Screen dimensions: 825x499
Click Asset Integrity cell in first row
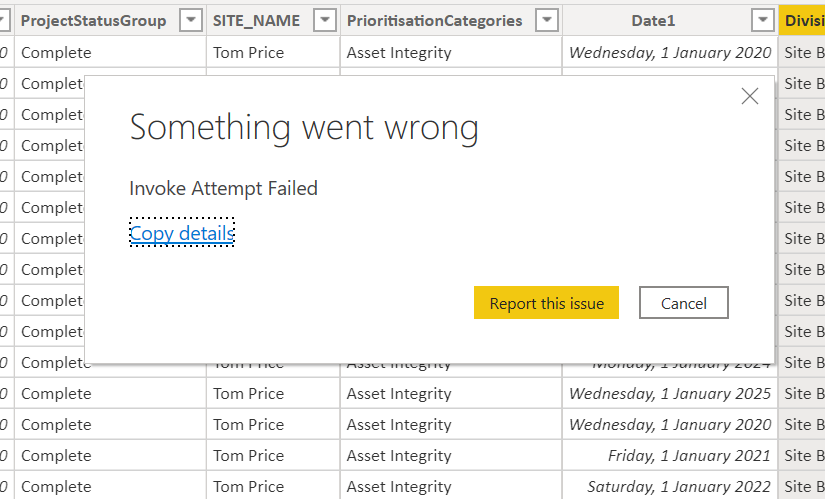(x=451, y=52)
